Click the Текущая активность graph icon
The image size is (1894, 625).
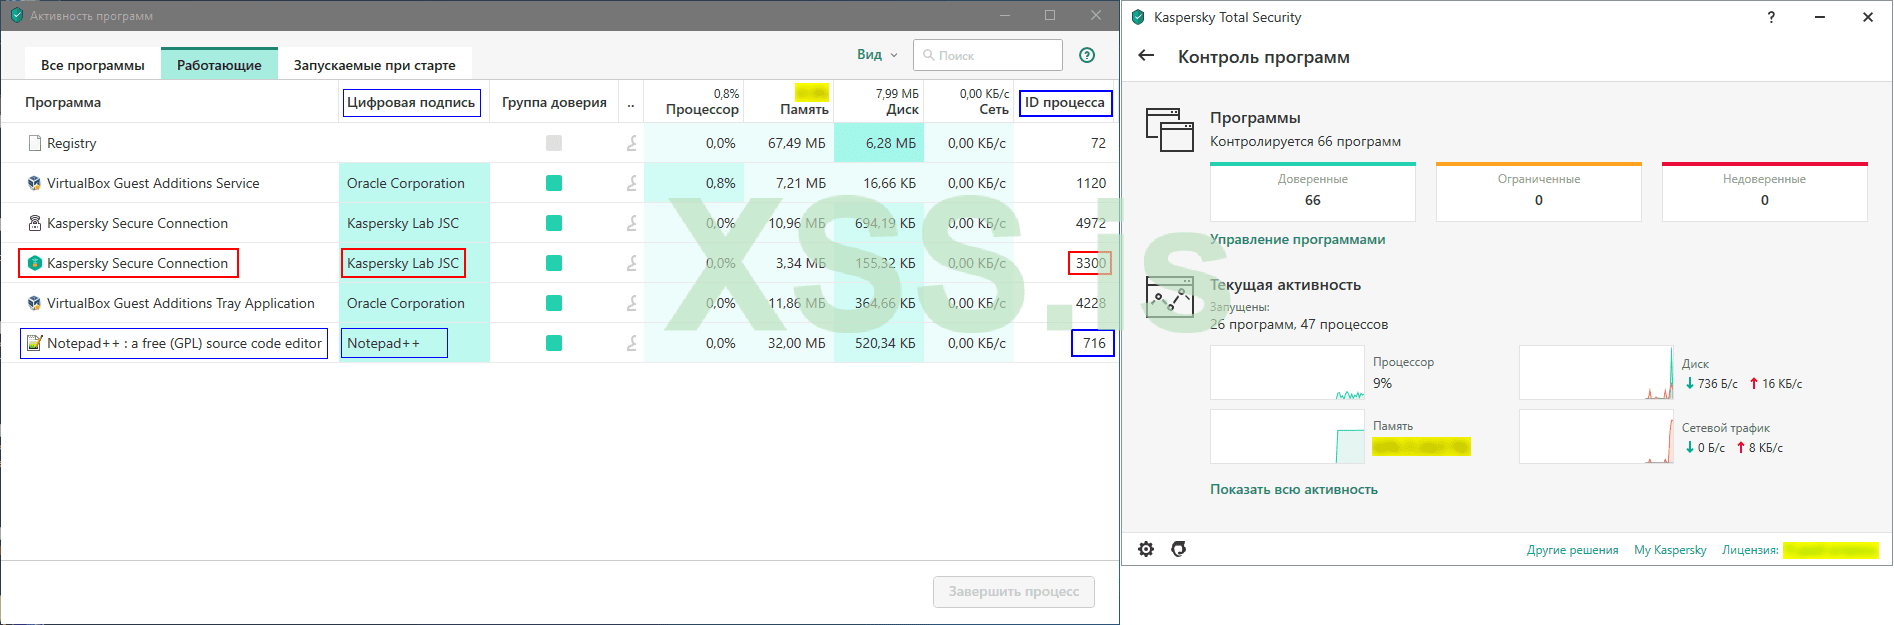point(1170,297)
